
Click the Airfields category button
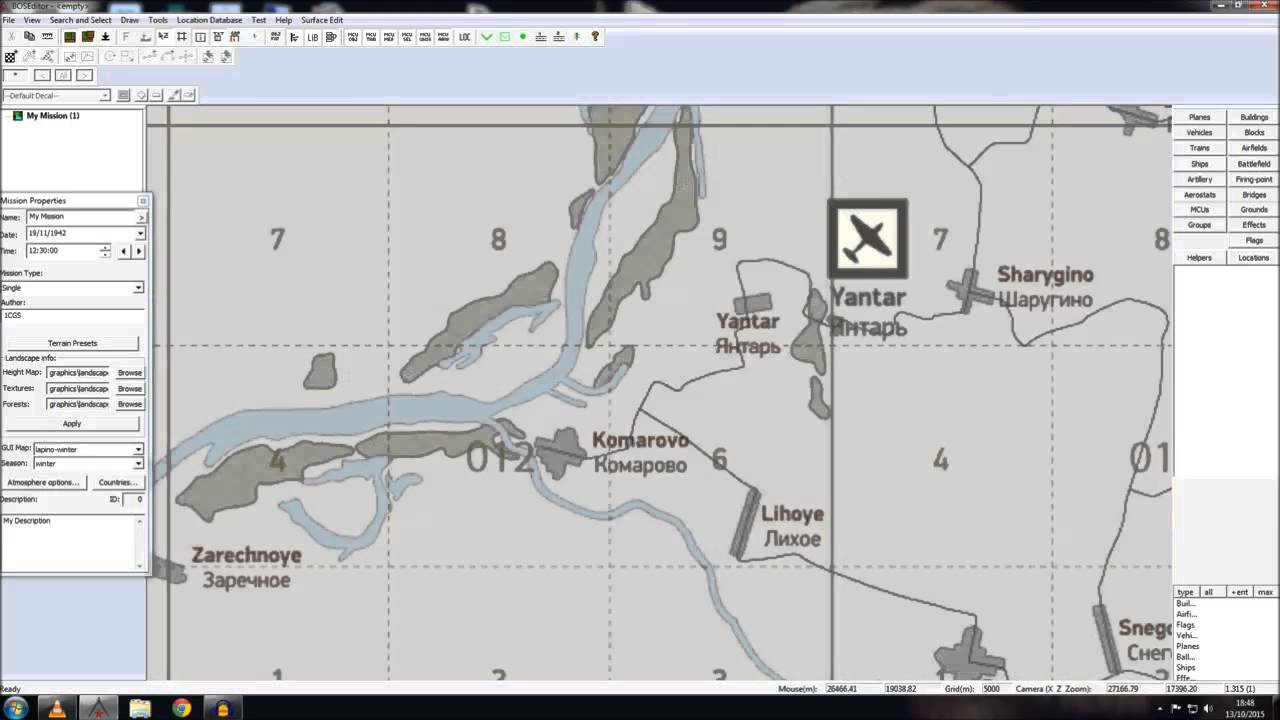coord(1254,148)
